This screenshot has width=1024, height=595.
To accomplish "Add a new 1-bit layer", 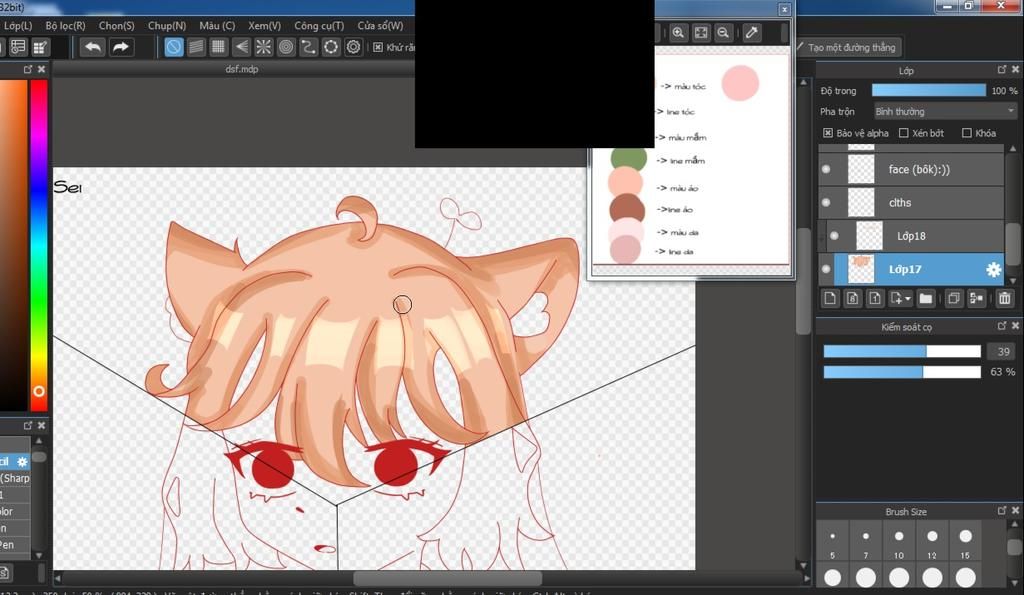I will (874, 298).
